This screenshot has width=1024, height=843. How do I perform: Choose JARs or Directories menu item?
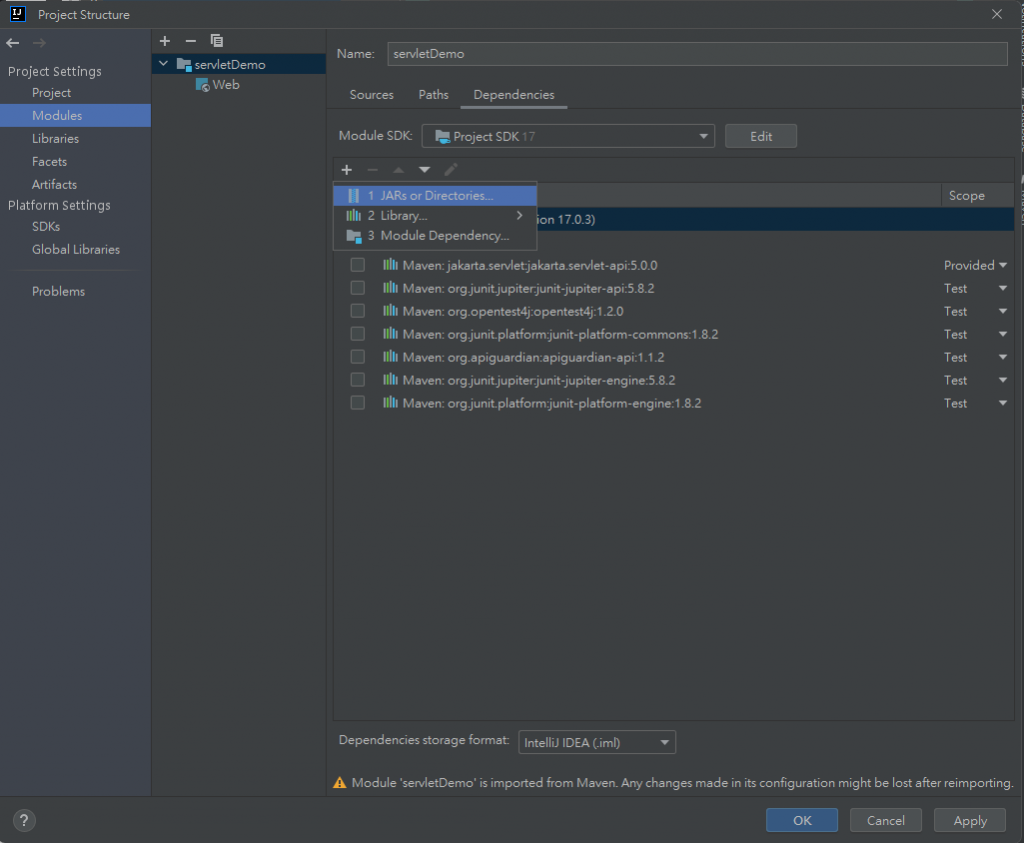click(x=435, y=195)
